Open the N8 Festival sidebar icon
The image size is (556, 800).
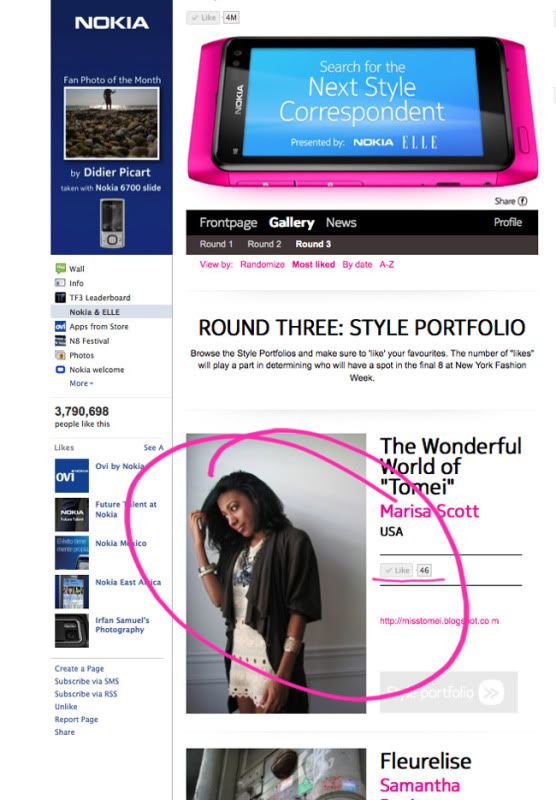click(60, 341)
